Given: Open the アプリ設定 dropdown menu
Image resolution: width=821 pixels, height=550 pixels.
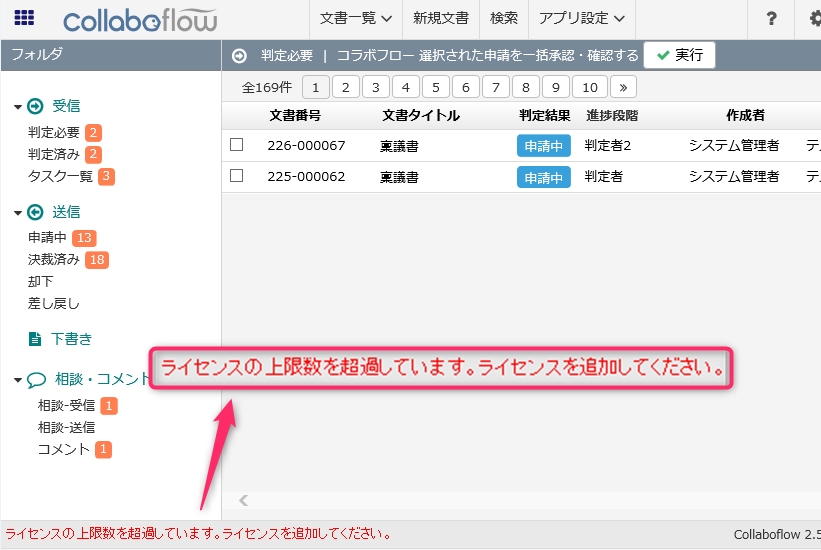Looking at the screenshot, I should click(x=582, y=19).
